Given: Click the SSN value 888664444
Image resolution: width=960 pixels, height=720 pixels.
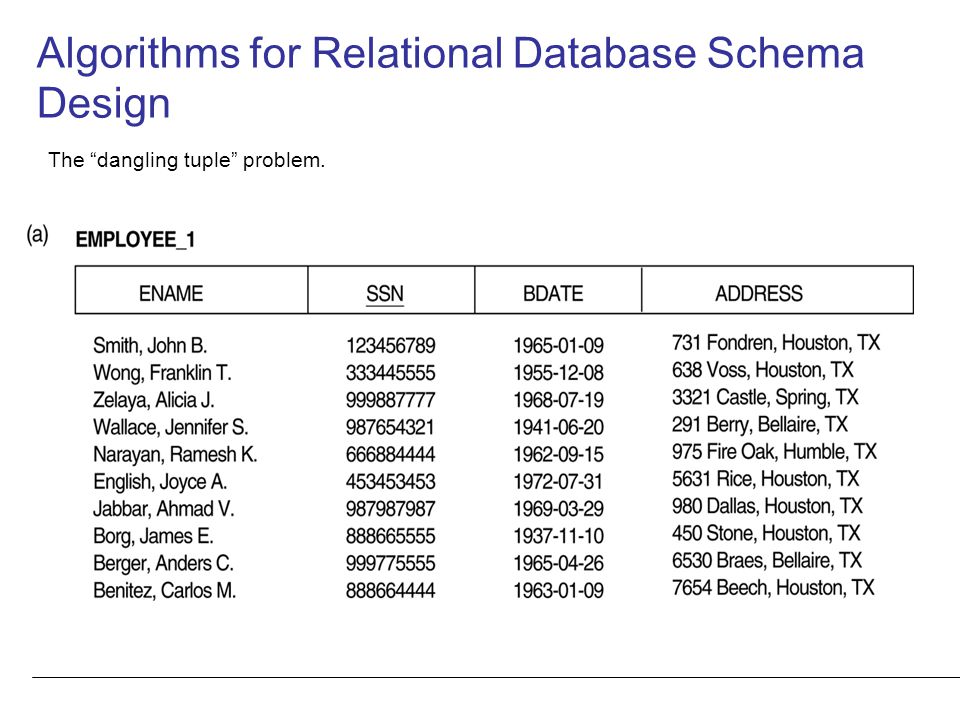Looking at the screenshot, I should tap(390, 590).
